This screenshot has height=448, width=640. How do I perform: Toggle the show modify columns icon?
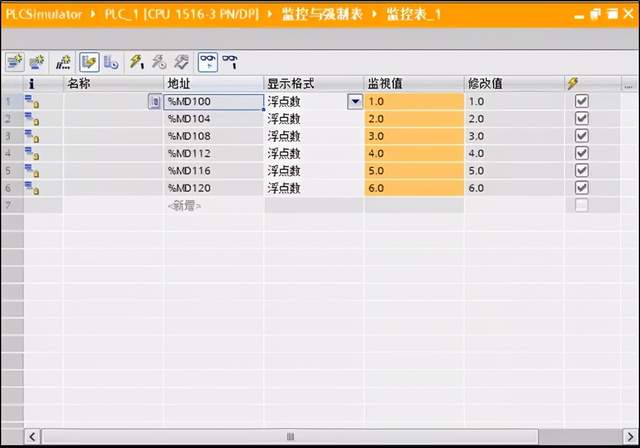(88, 61)
